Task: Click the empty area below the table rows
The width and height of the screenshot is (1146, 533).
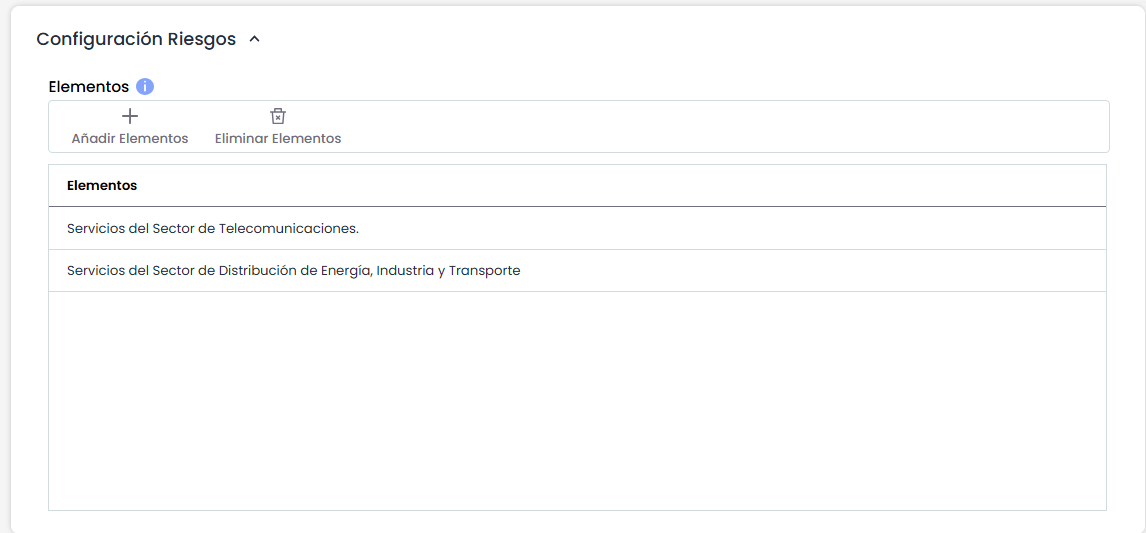Action: (577, 400)
